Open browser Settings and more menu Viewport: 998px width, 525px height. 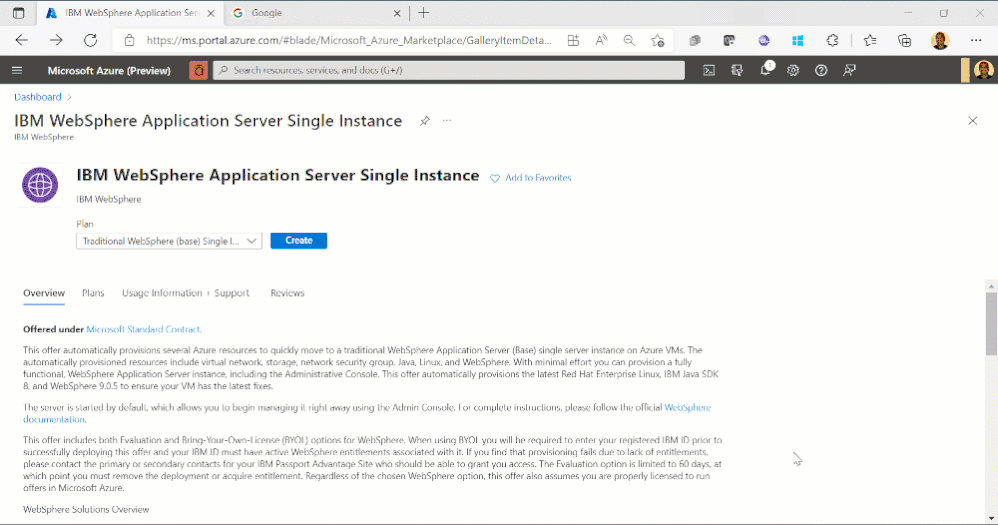pyautogui.click(x=976, y=40)
